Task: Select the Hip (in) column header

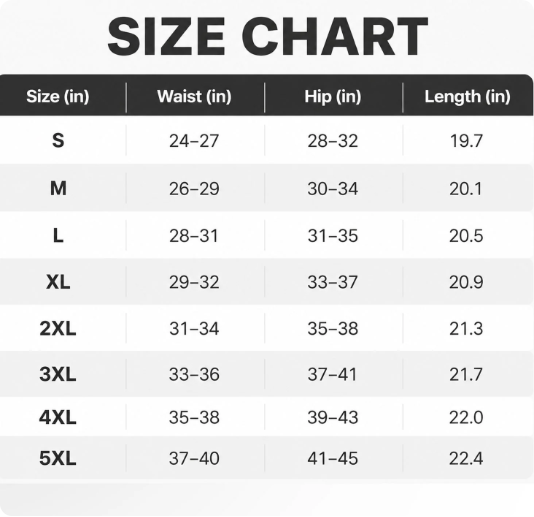Action: (x=333, y=96)
